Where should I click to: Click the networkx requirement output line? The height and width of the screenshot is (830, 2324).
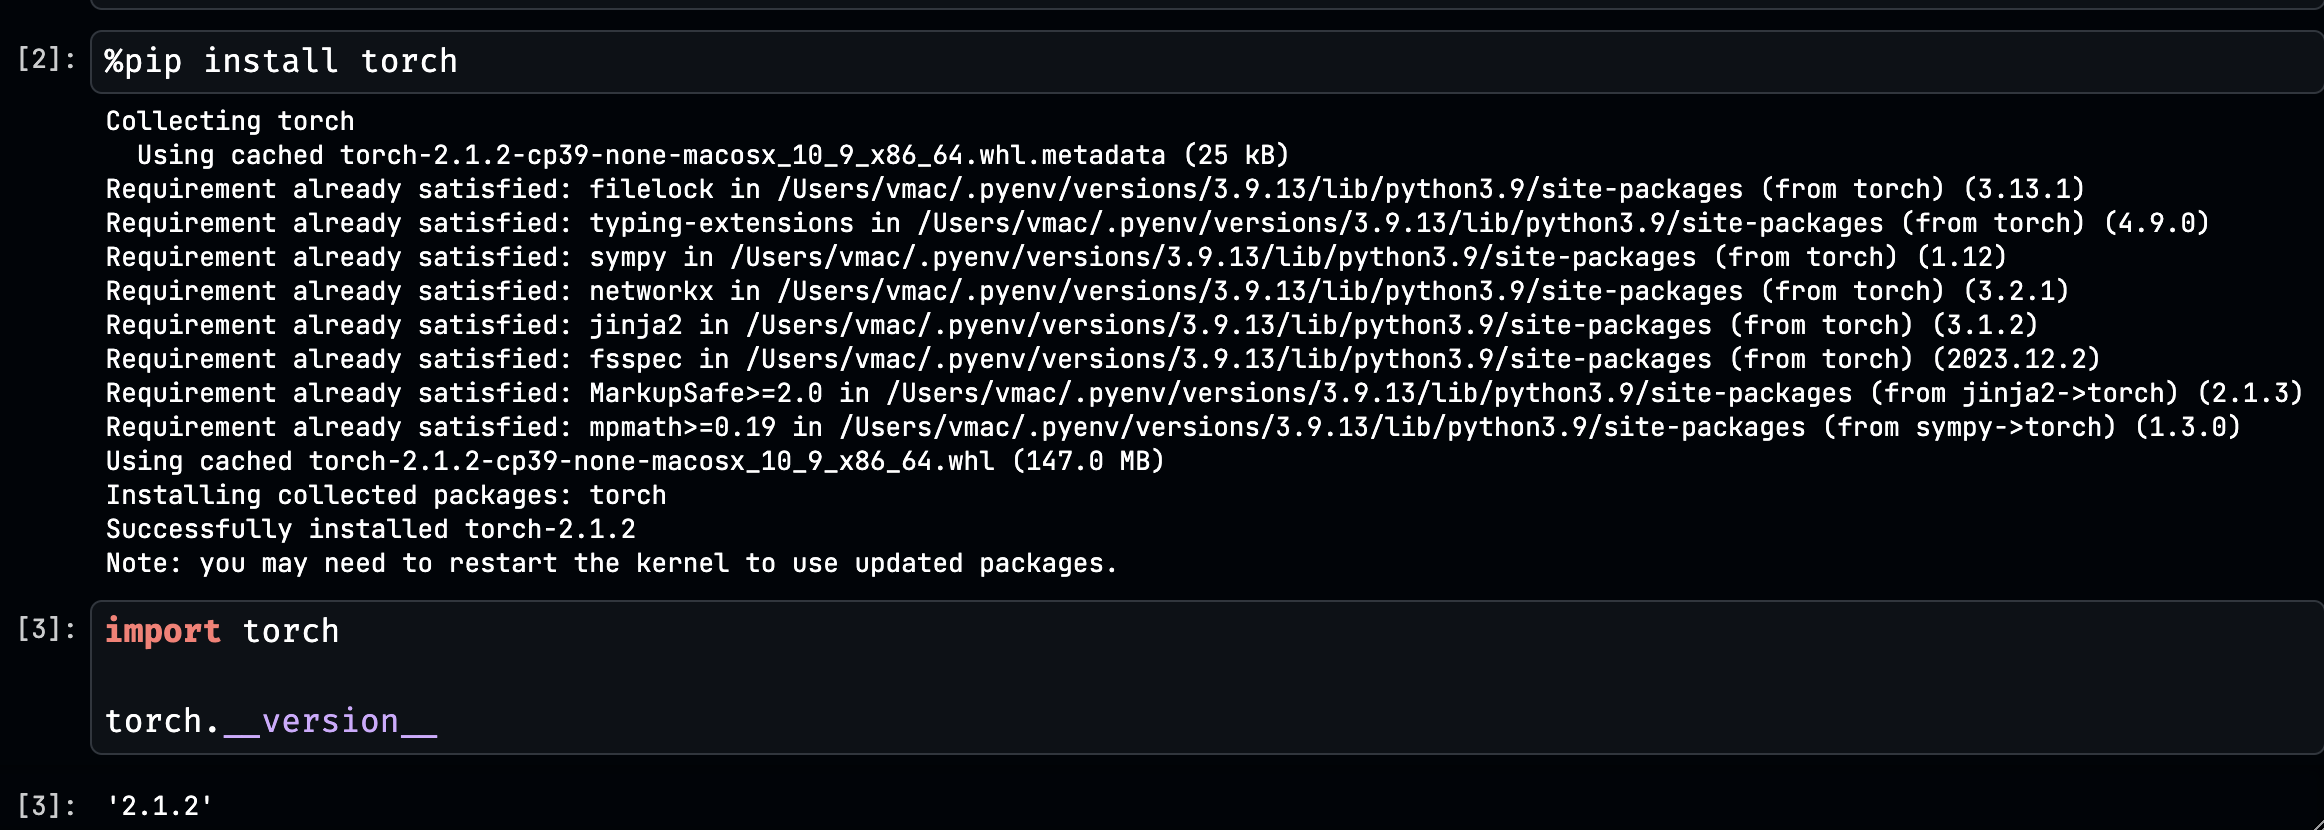pos(1086,291)
